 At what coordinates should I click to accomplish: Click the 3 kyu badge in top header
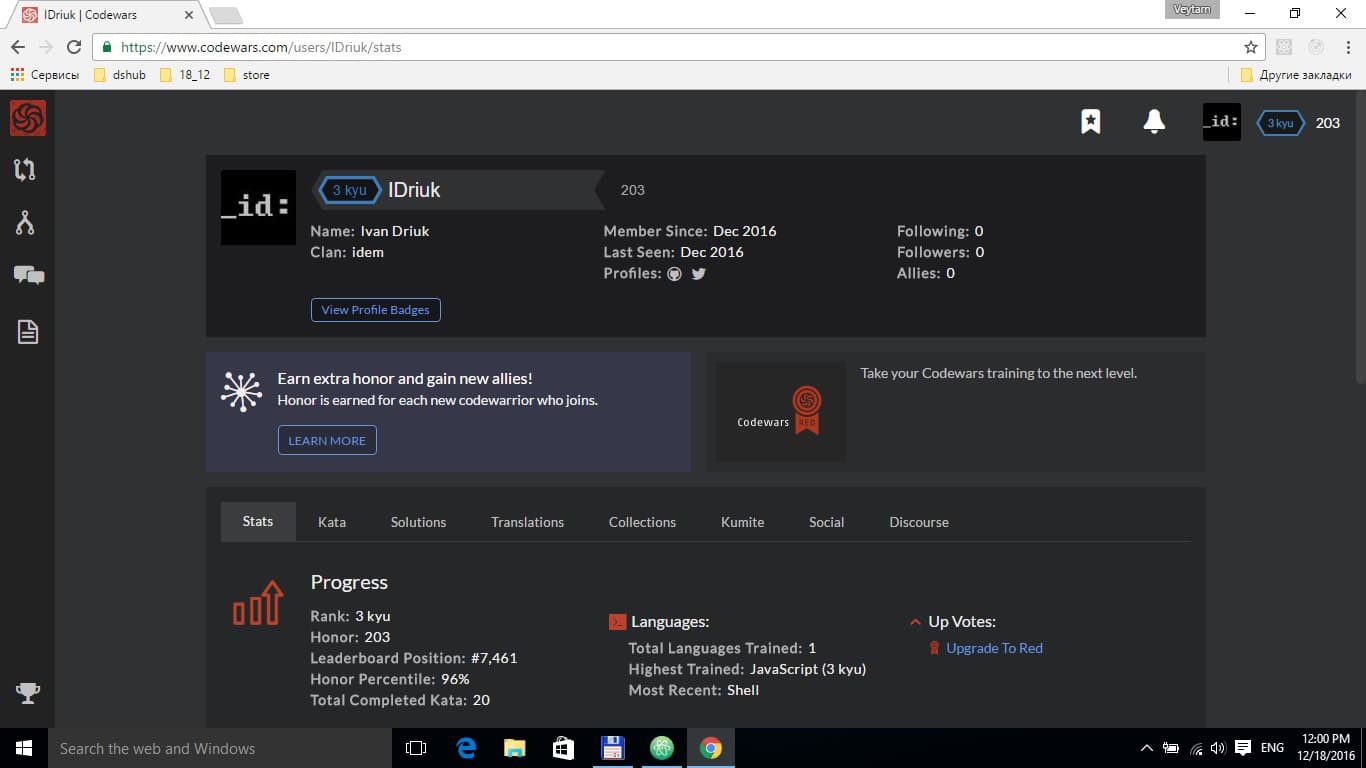[1280, 123]
